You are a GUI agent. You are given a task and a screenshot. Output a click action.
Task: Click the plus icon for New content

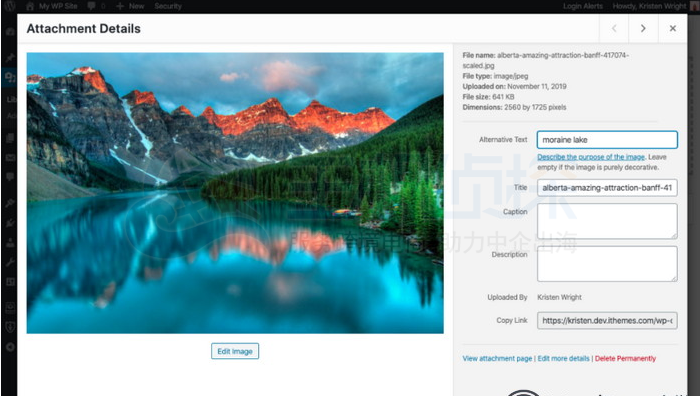120,6
